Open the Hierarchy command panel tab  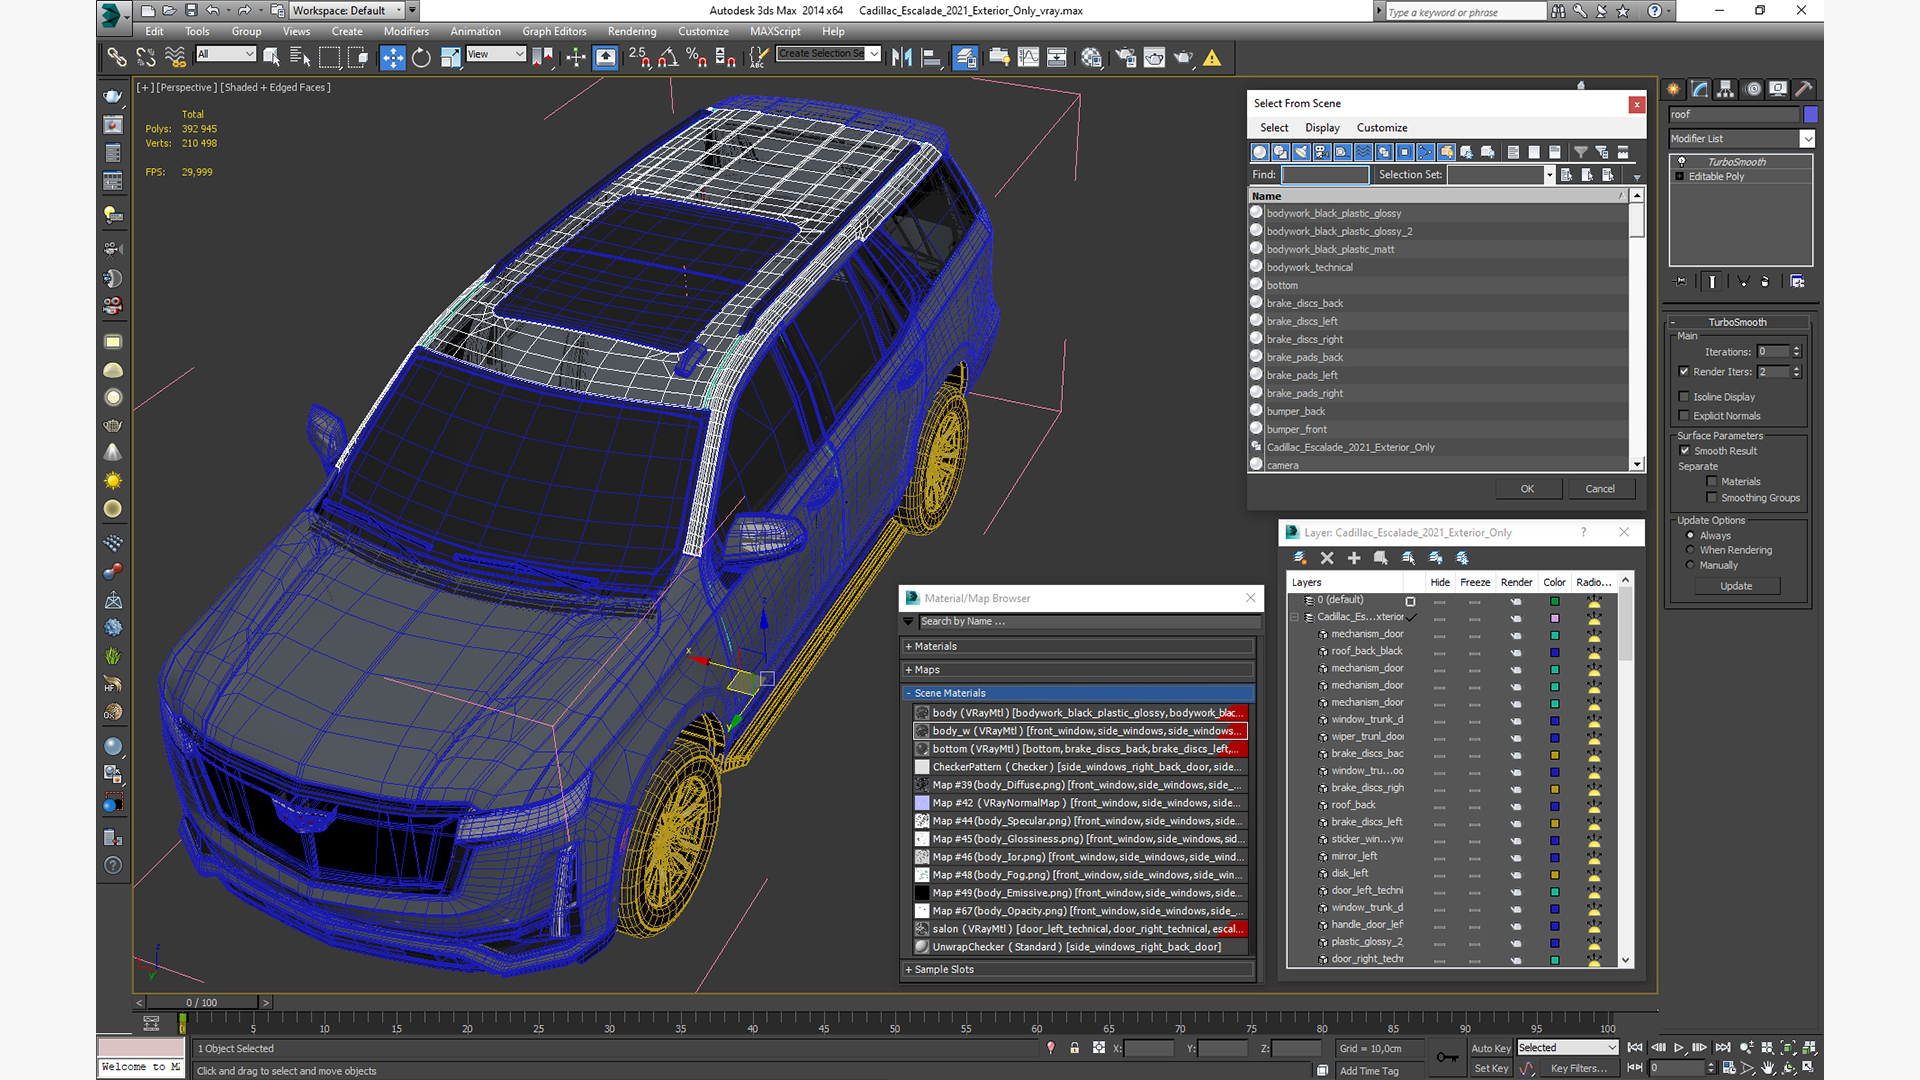click(1726, 89)
